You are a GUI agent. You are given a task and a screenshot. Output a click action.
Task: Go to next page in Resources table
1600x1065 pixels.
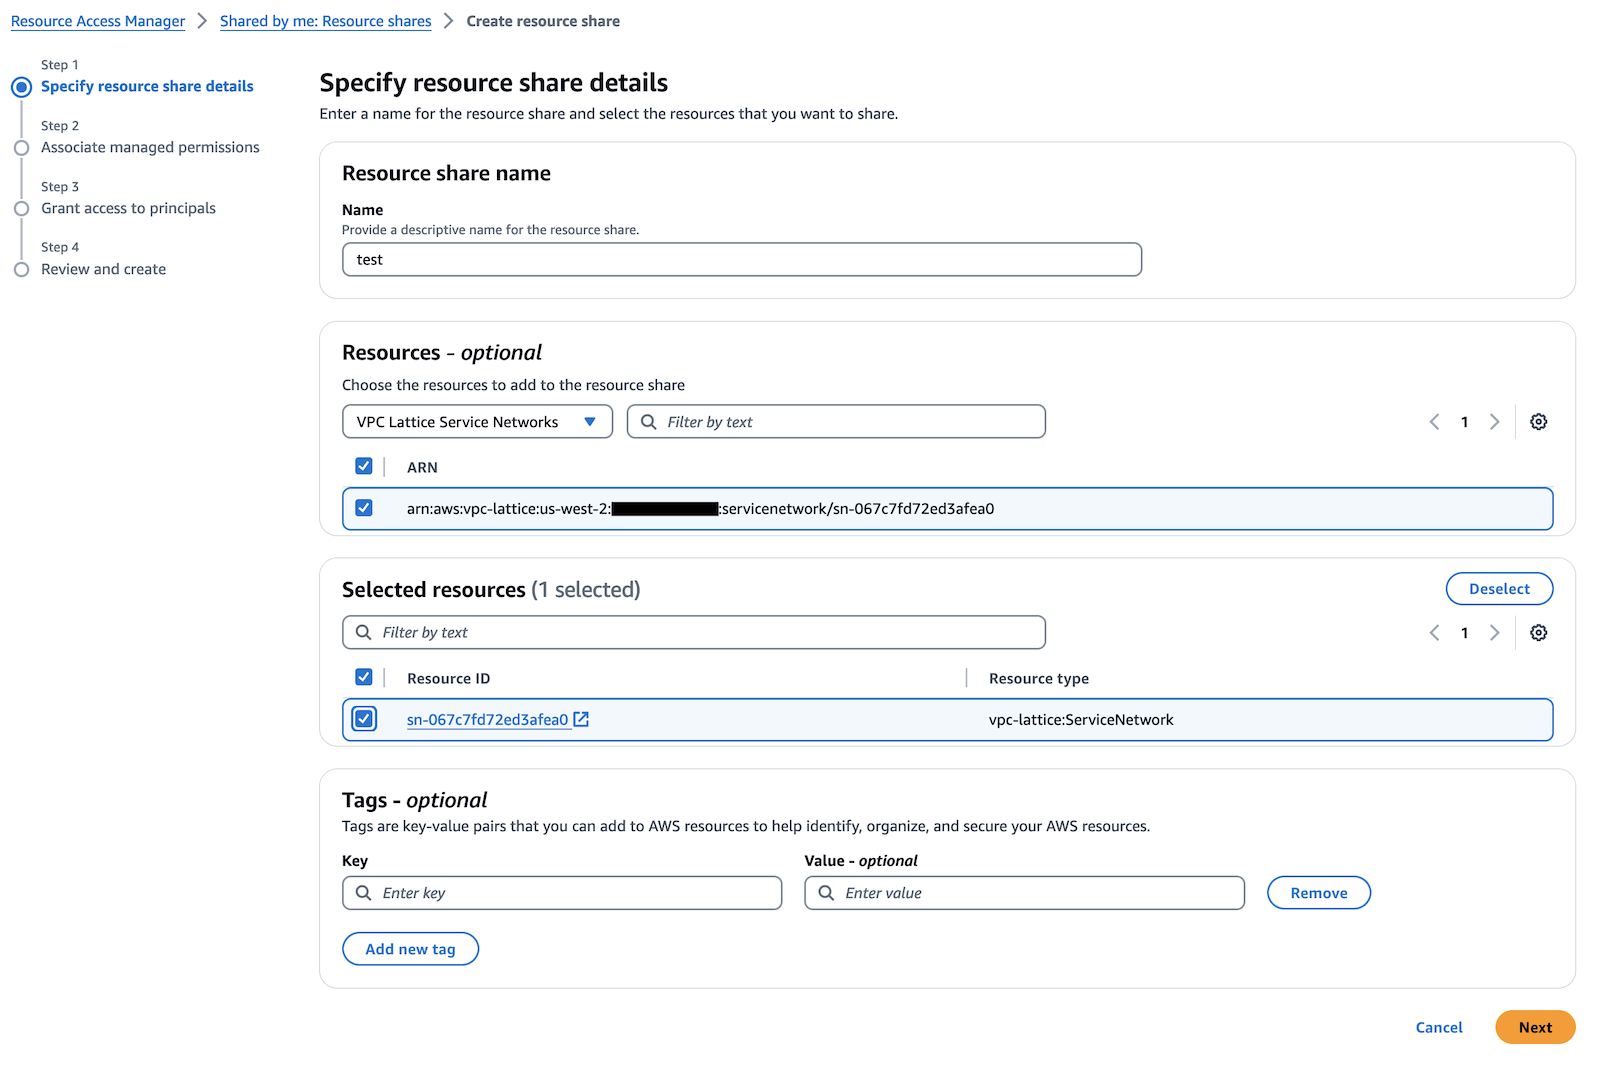pos(1494,422)
